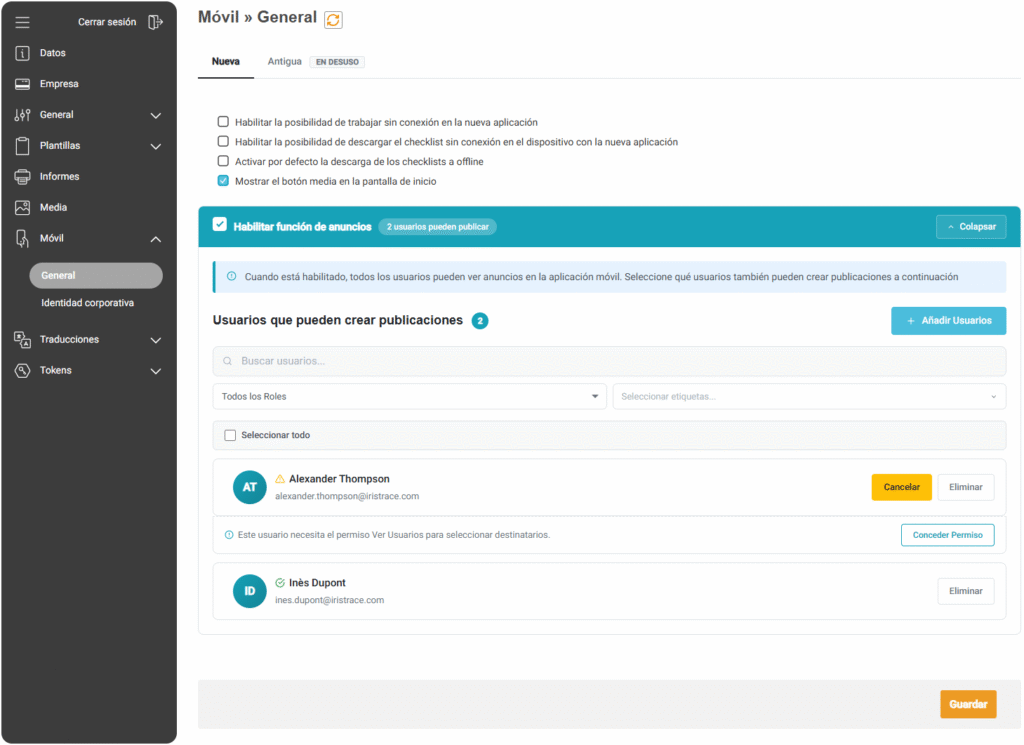Click the hamburger menu icon in sidebar
Image resolution: width=1024 pixels, height=745 pixels.
[x=23, y=22]
